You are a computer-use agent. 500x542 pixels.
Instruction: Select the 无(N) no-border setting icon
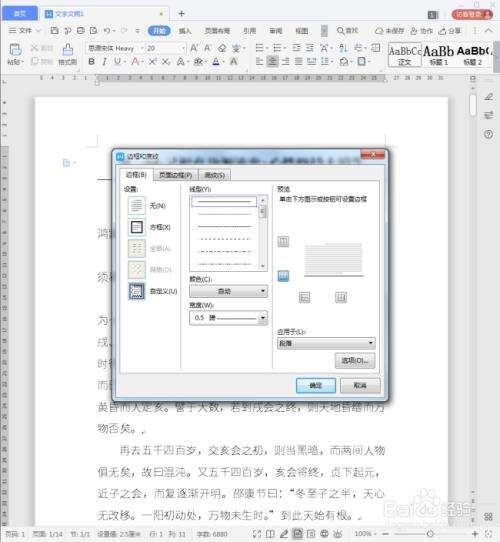pyautogui.click(x=137, y=205)
